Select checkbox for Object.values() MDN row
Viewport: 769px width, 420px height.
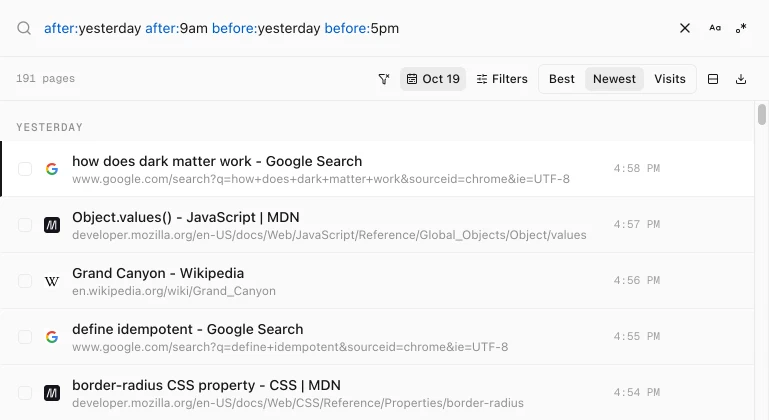[x=25, y=225]
